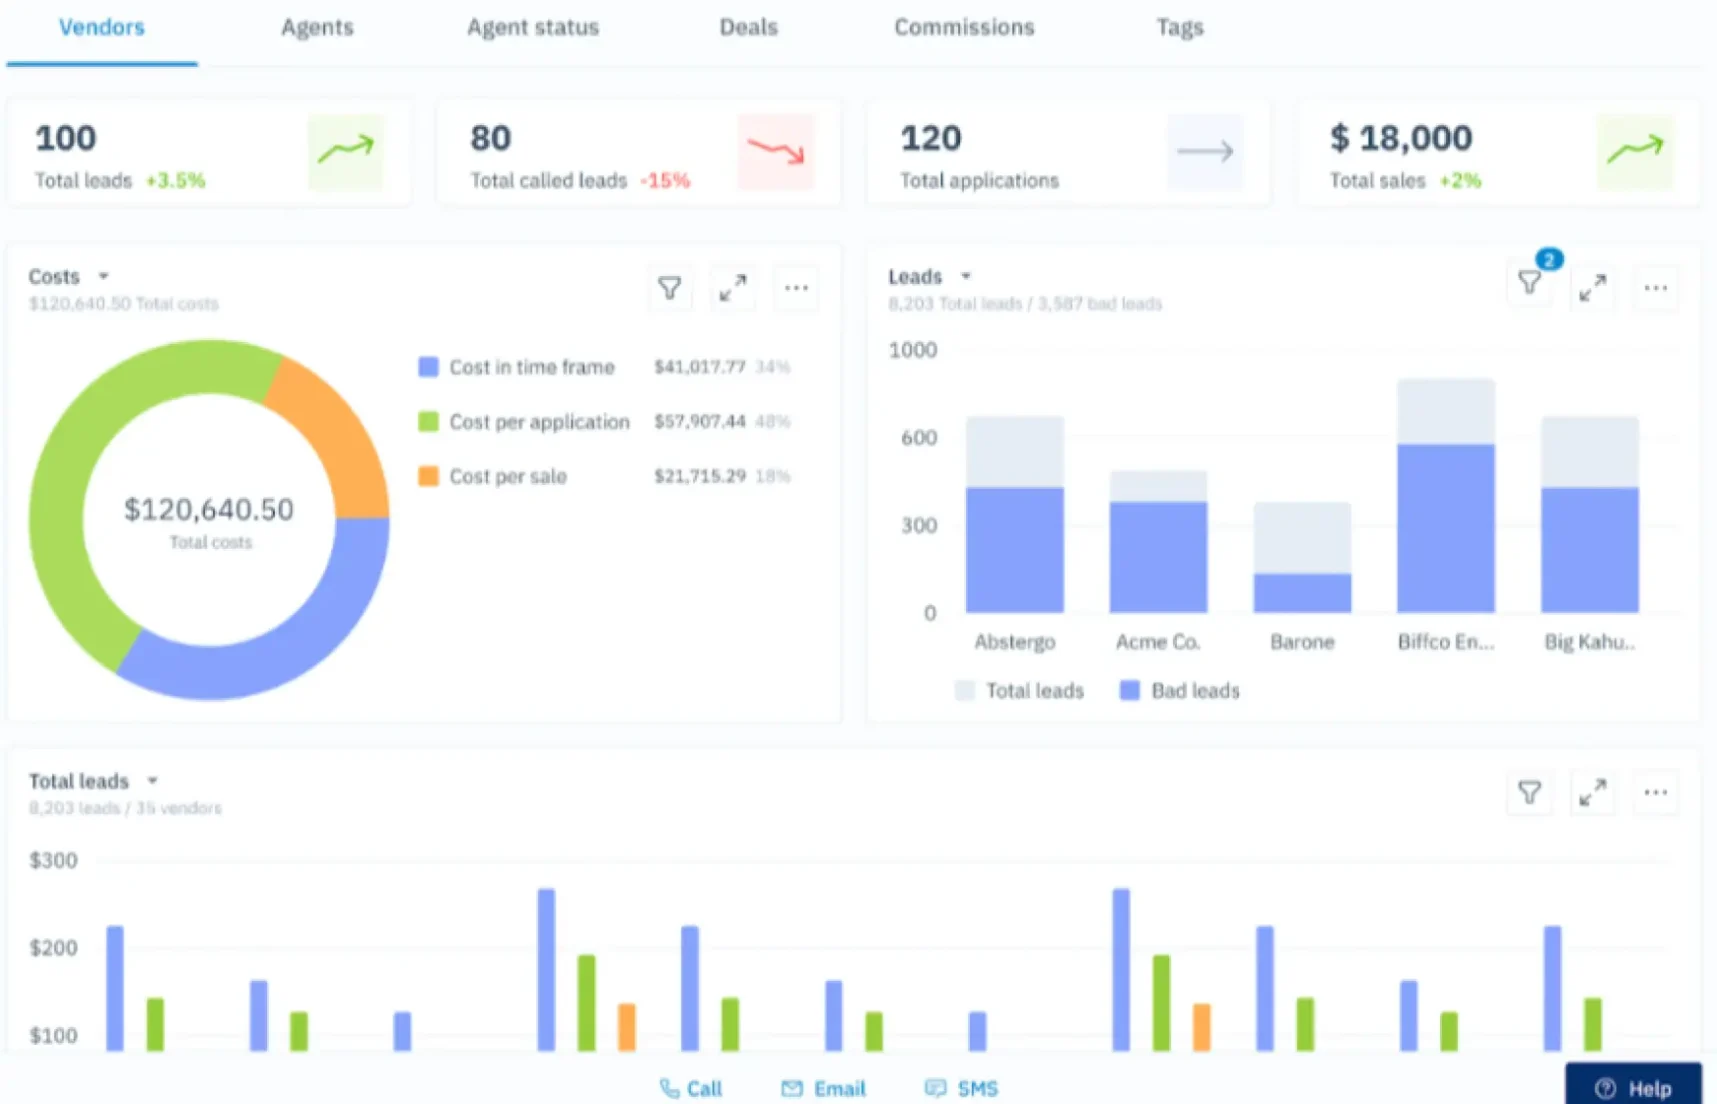Screen dimensions: 1717x1104
Task: Click the SMS button
Action: pyautogui.click(x=961, y=1088)
